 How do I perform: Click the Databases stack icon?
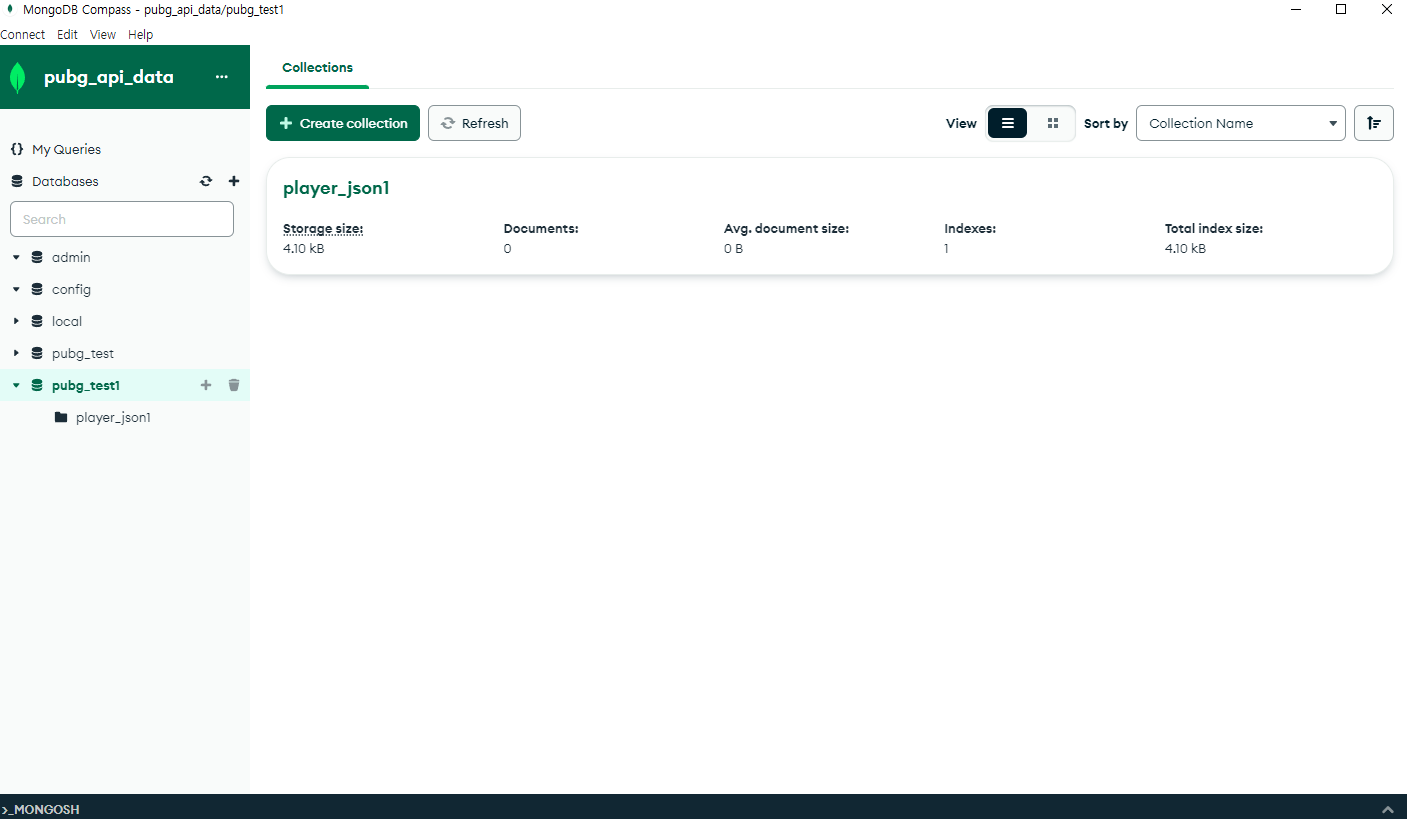pyautogui.click(x=17, y=181)
